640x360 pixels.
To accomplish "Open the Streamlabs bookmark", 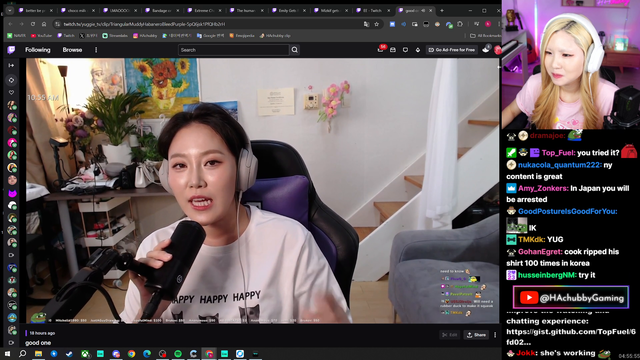I will [x=115, y=36].
